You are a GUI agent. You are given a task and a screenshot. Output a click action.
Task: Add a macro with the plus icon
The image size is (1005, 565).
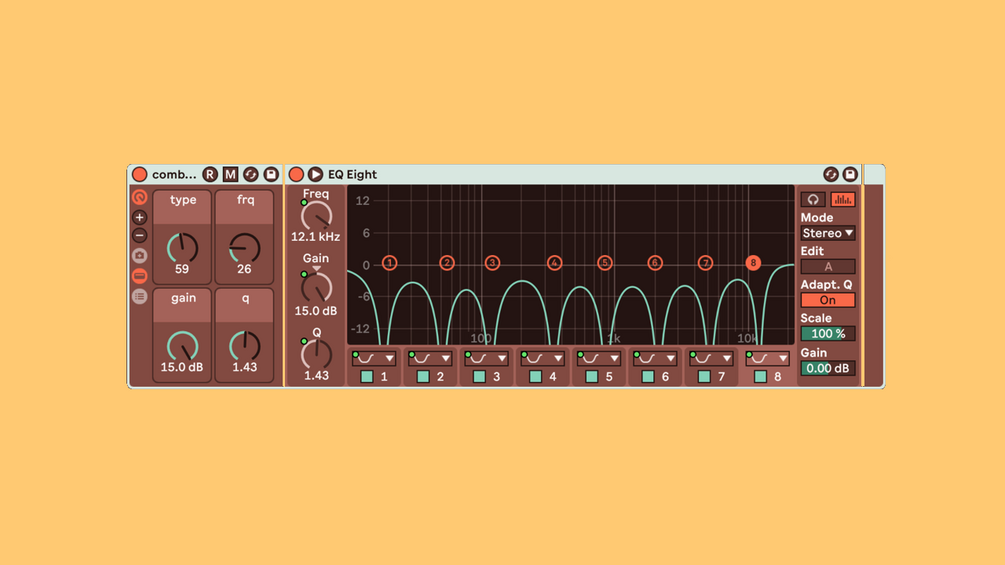coord(139,217)
